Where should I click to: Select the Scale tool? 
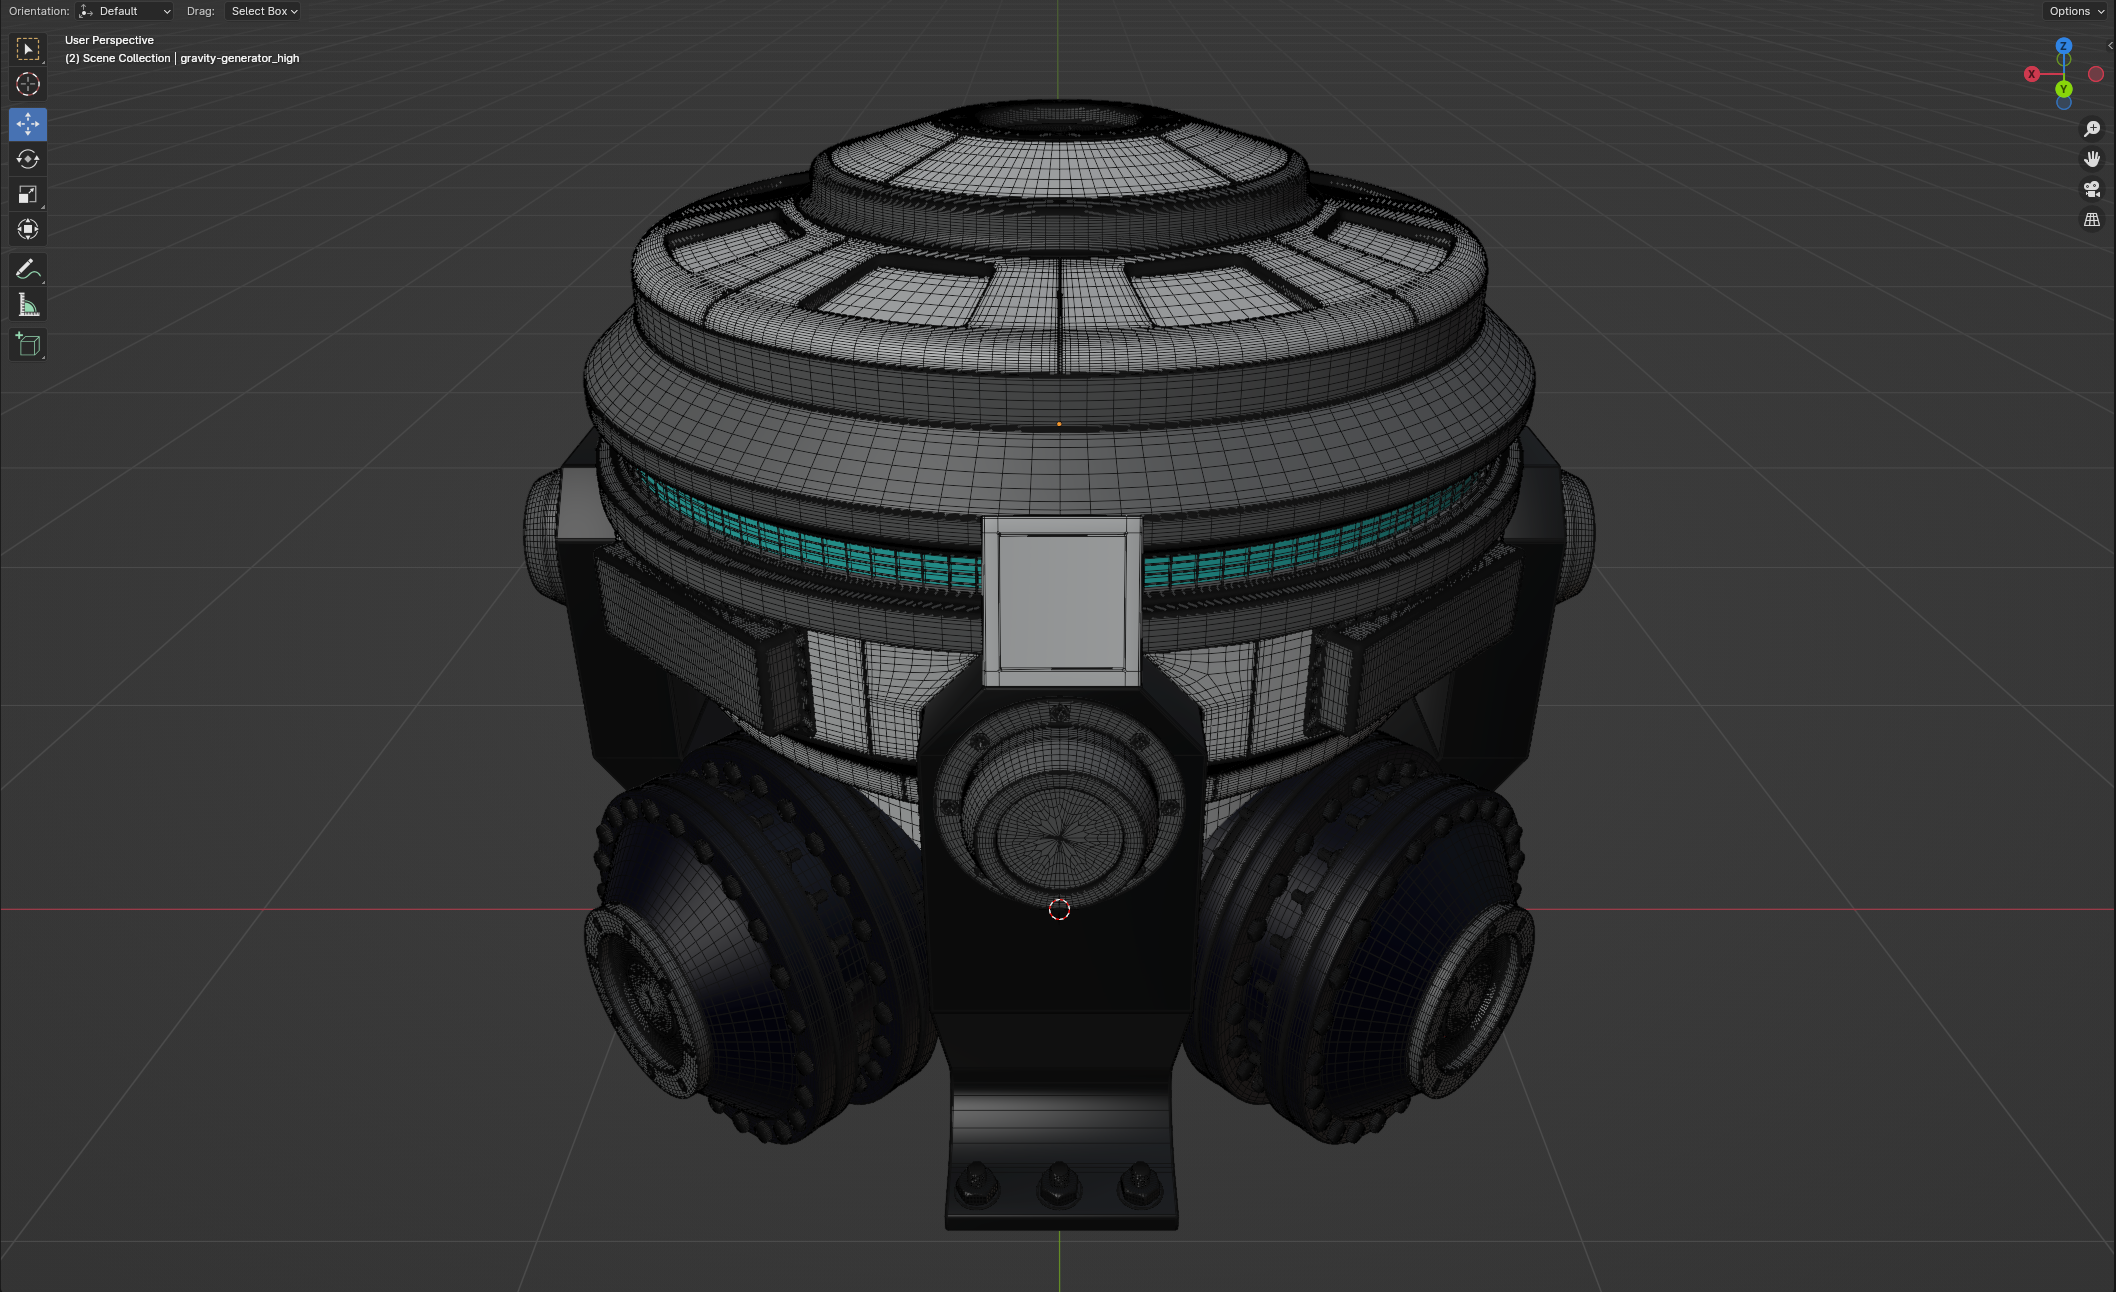pyautogui.click(x=28, y=194)
